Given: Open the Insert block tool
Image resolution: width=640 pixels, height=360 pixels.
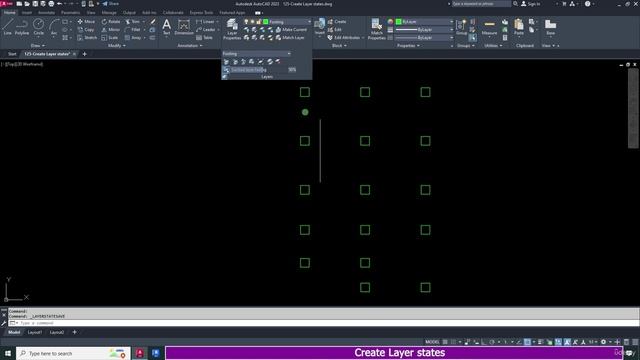Looking at the screenshot, I should [320, 27].
